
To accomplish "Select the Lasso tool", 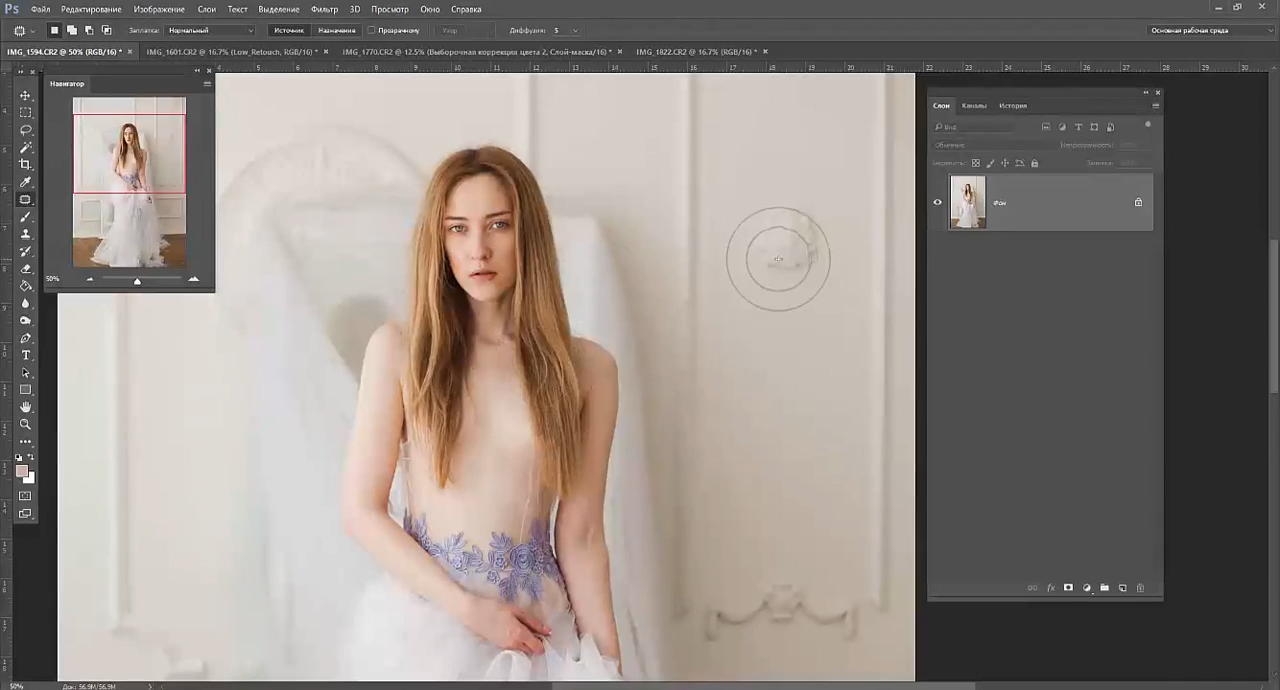I will [26, 130].
